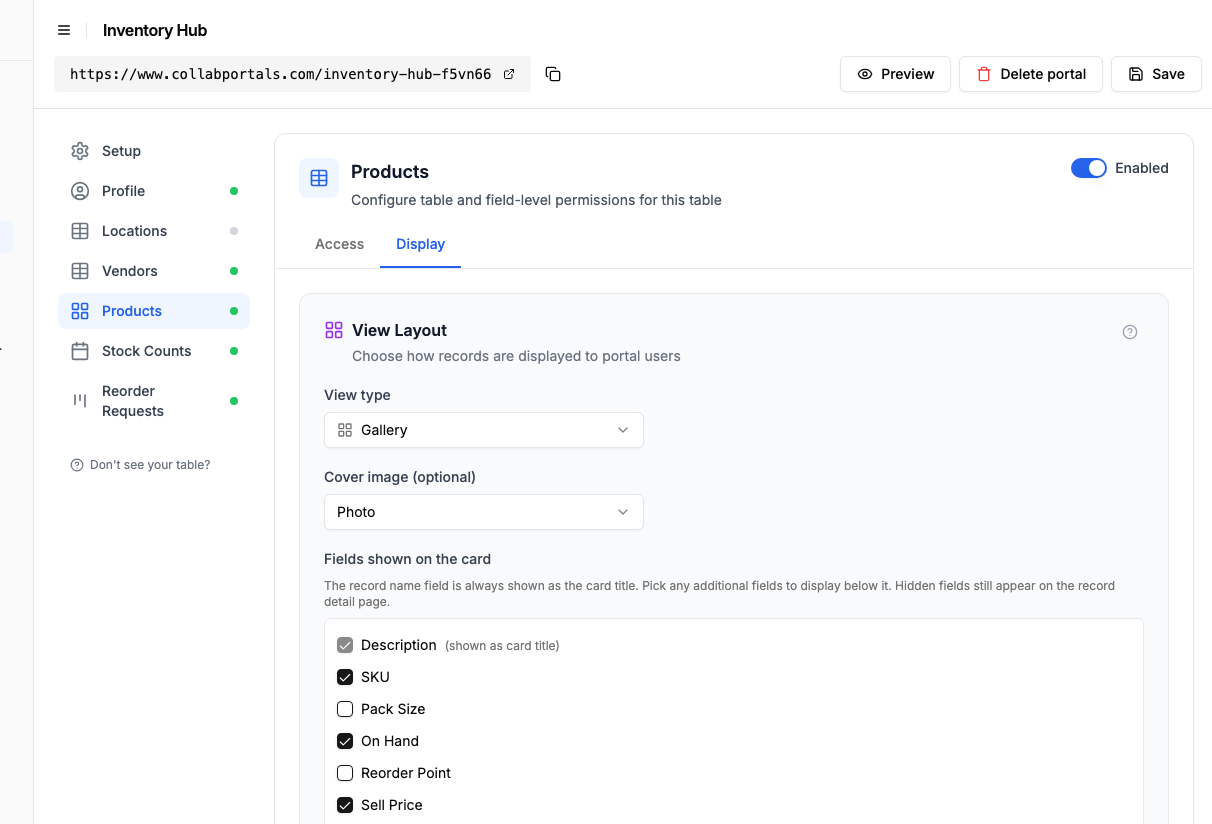Select the Reorder Requests icon in sidebar
Viewport: 1212px width, 824px height.
click(x=80, y=400)
